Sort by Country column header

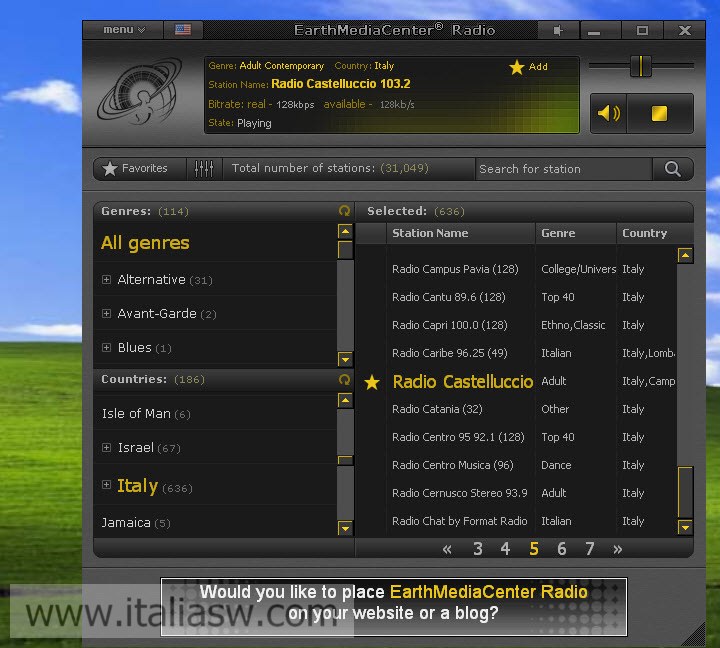point(654,233)
